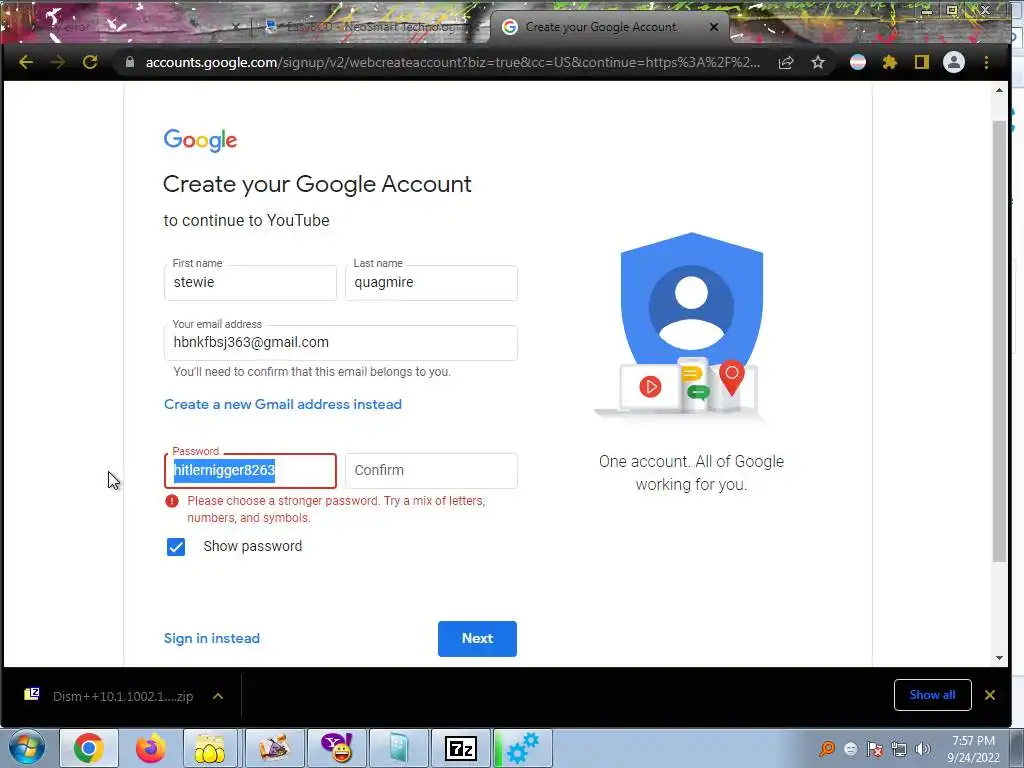The image size is (1024, 768).
Task: Click into the Password field
Action: [x=250, y=471]
